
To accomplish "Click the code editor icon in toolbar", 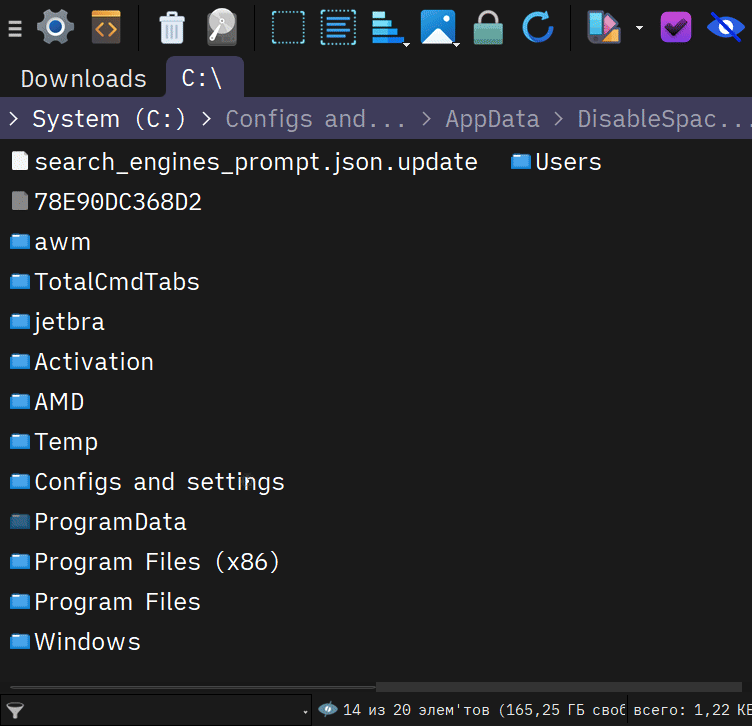I will 106,27.
